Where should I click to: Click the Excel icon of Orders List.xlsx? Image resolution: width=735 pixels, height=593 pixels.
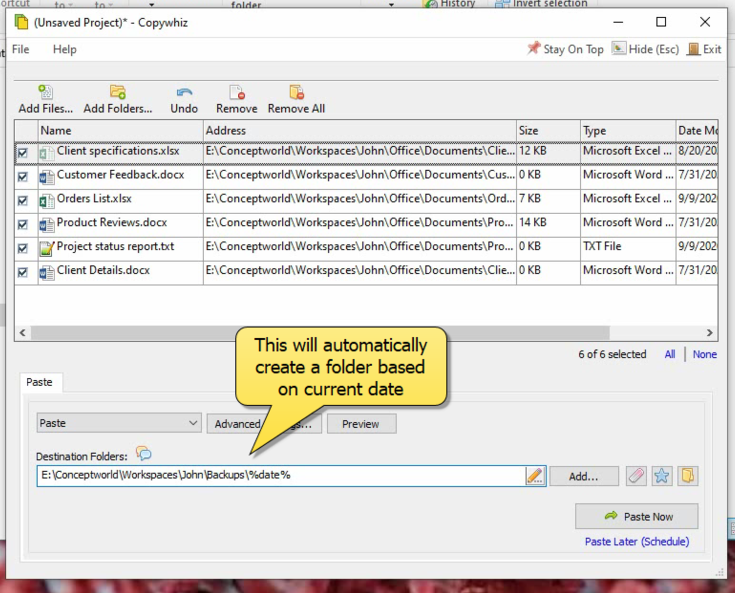coord(46,201)
